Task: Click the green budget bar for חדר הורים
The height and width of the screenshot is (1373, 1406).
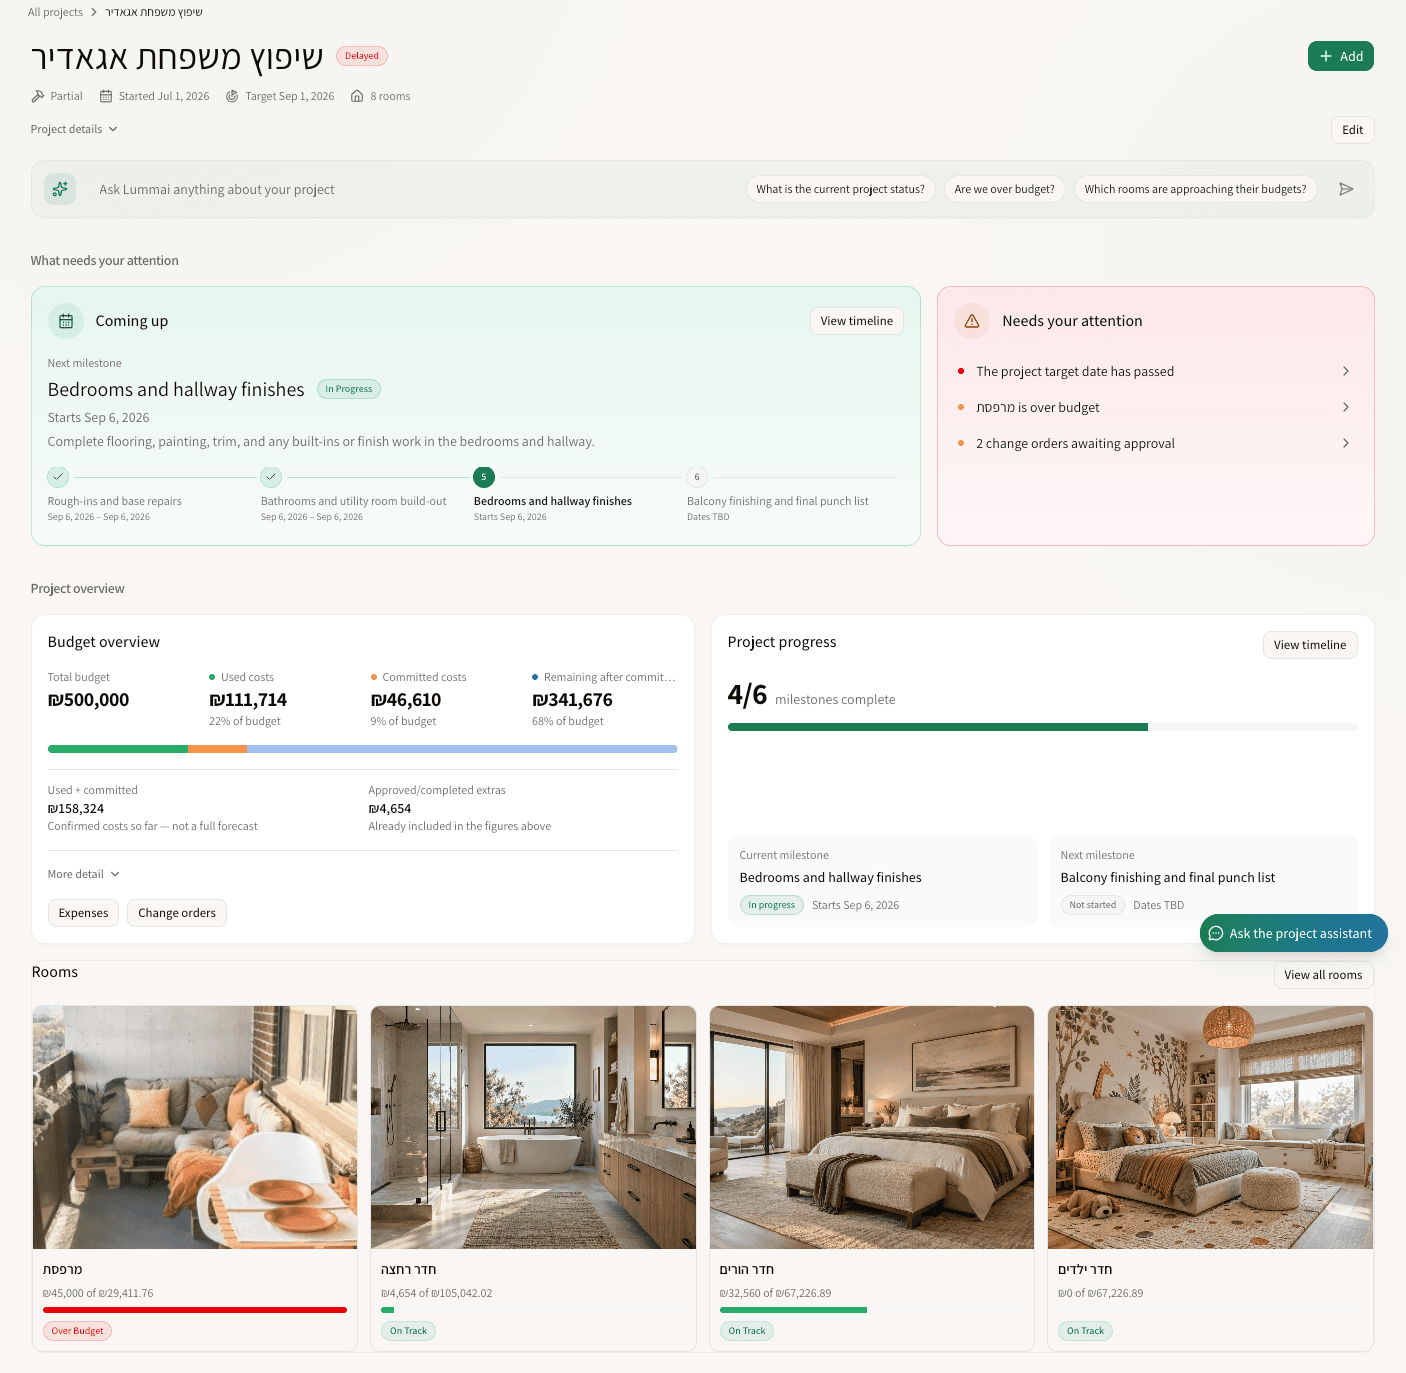Action: point(793,1310)
